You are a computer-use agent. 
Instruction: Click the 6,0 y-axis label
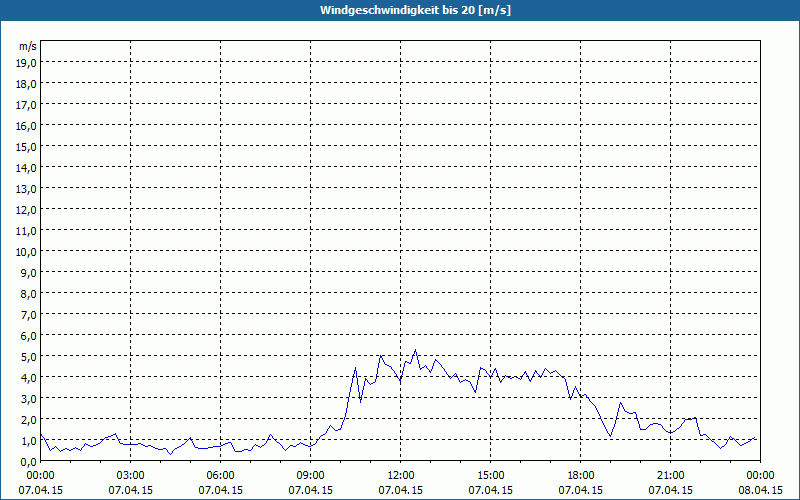(x=29, y=336)
